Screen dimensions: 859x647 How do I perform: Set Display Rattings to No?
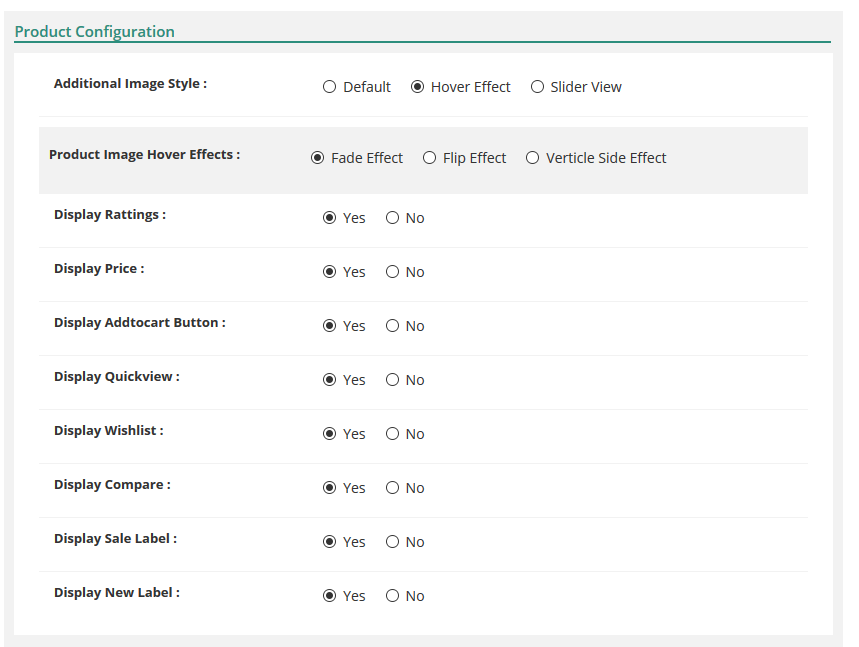tap(392, 218)
